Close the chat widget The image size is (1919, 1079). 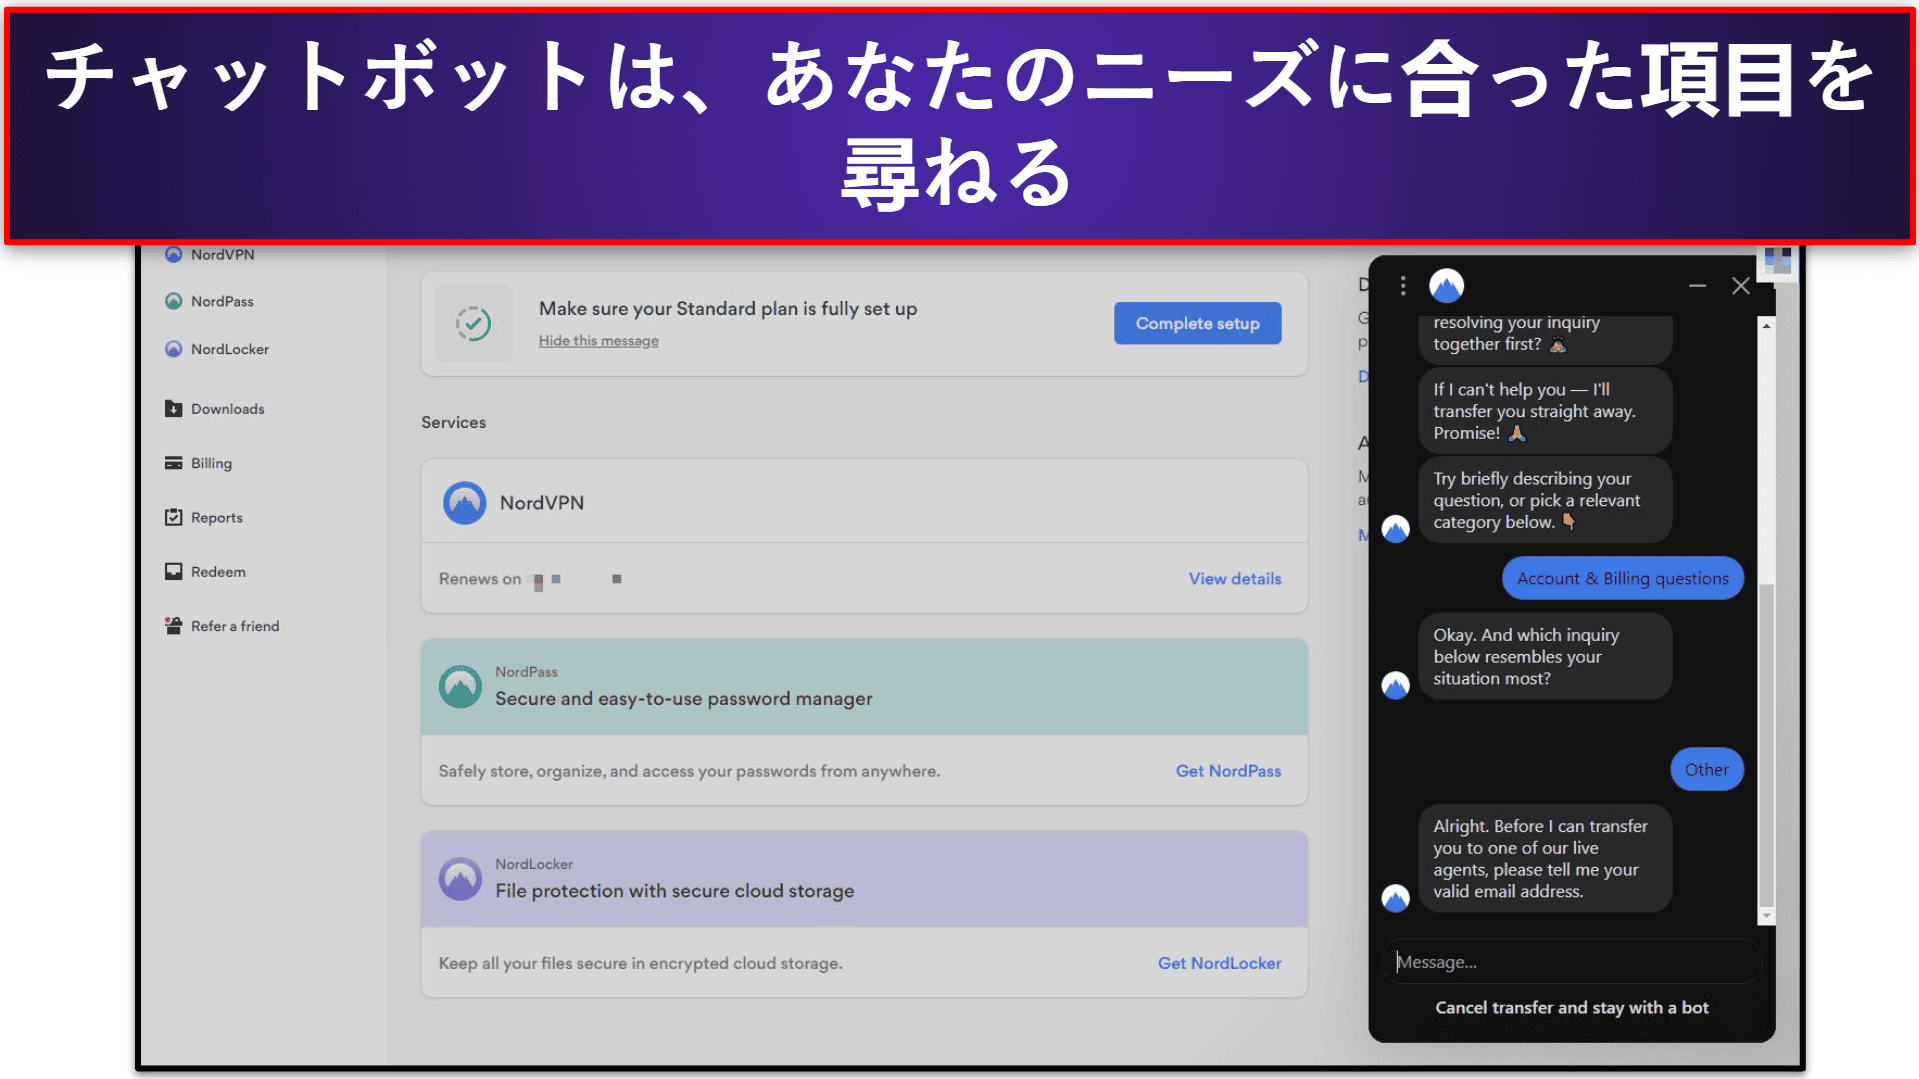coord(1740,286)
